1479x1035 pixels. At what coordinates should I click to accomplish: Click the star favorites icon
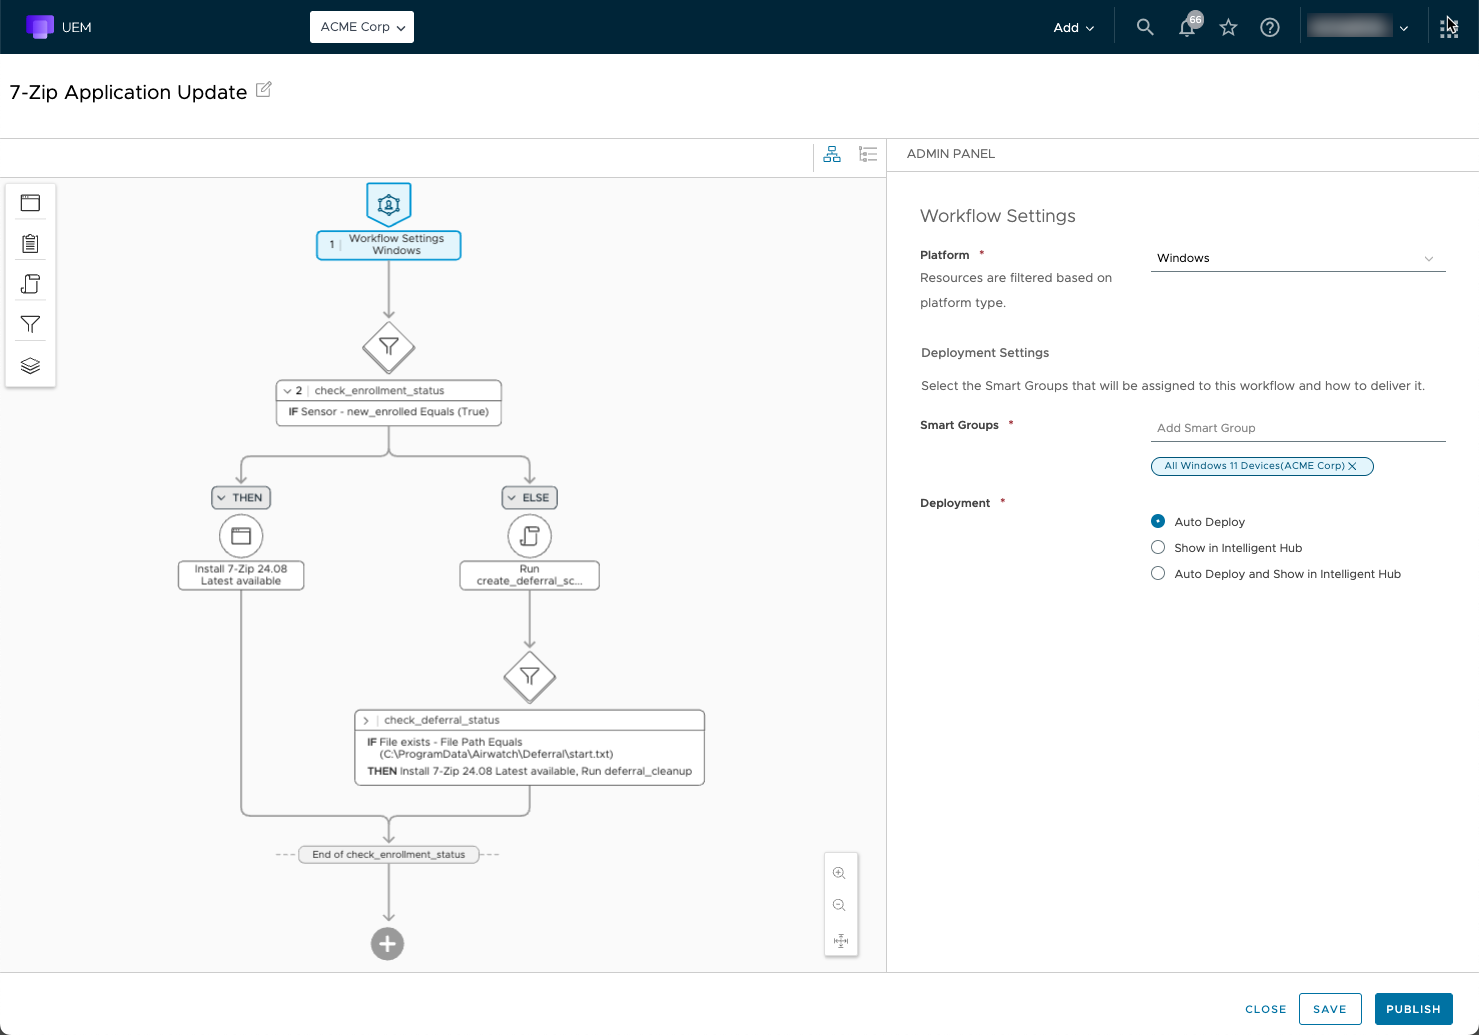1228,28
